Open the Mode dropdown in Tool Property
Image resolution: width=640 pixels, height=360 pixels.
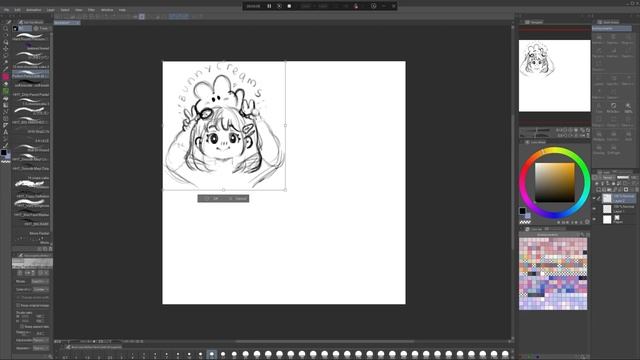tap(40, 281)
